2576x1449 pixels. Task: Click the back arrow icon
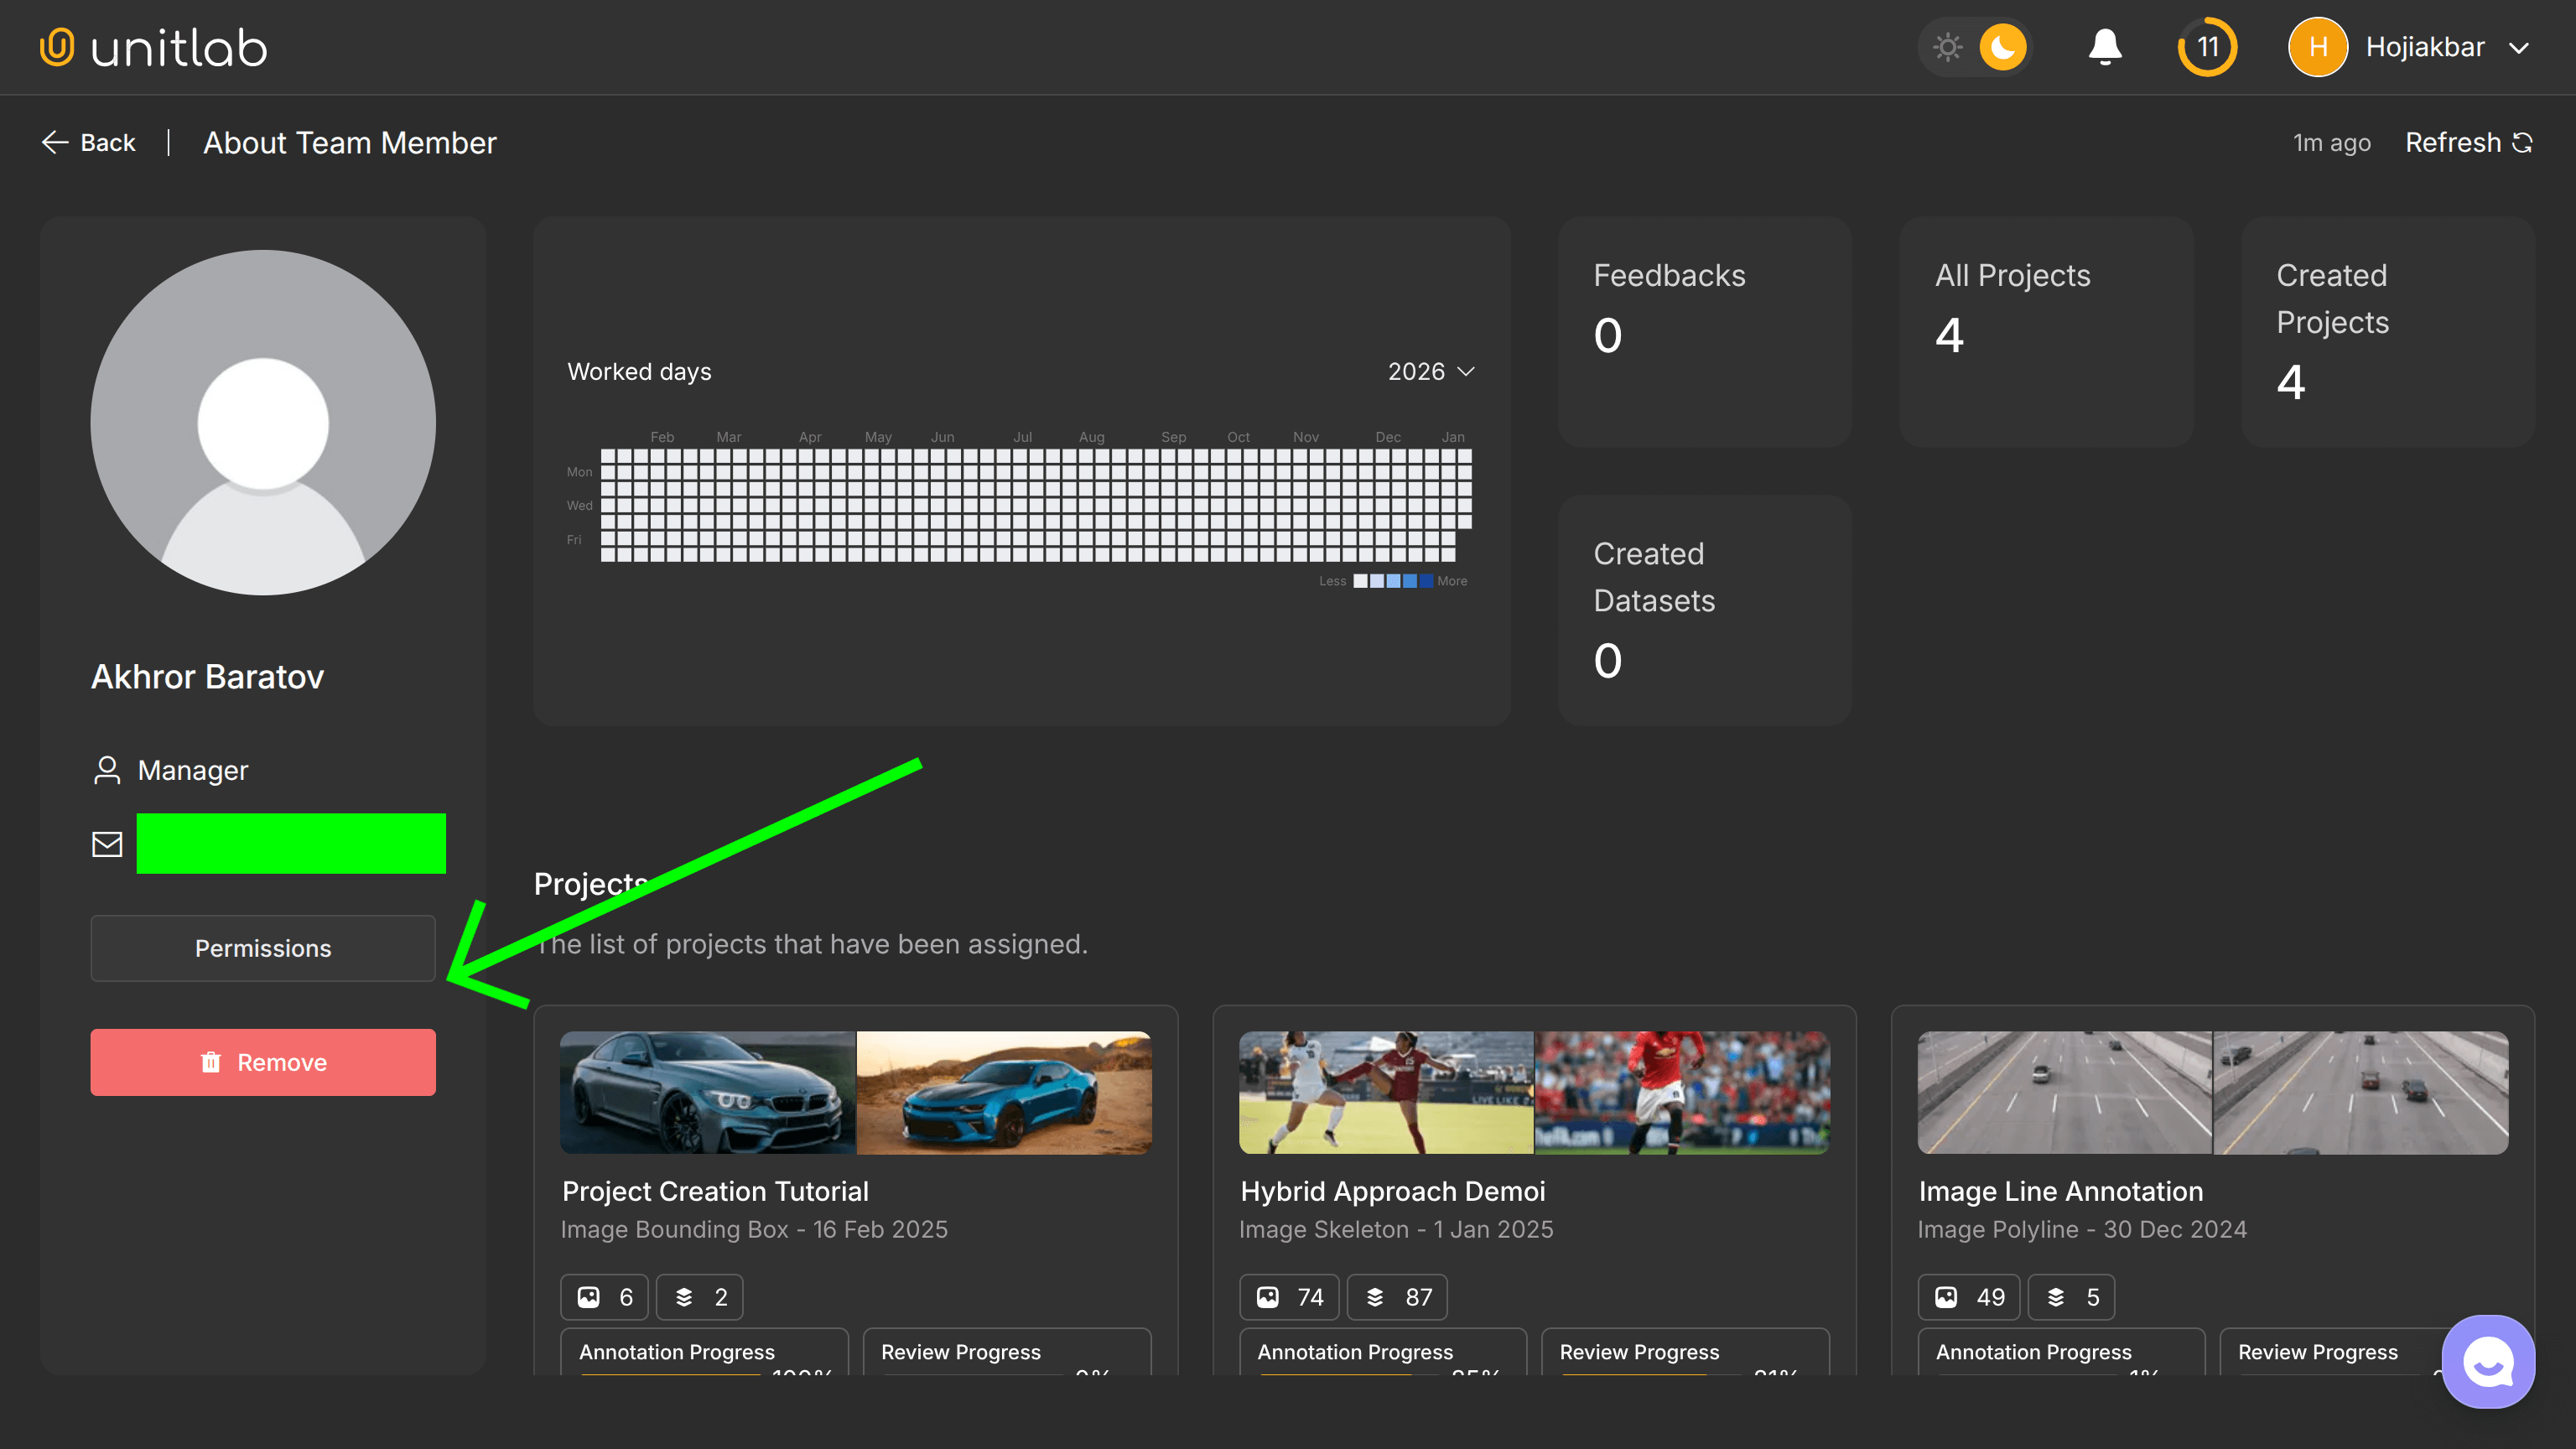tap(55, 143)
